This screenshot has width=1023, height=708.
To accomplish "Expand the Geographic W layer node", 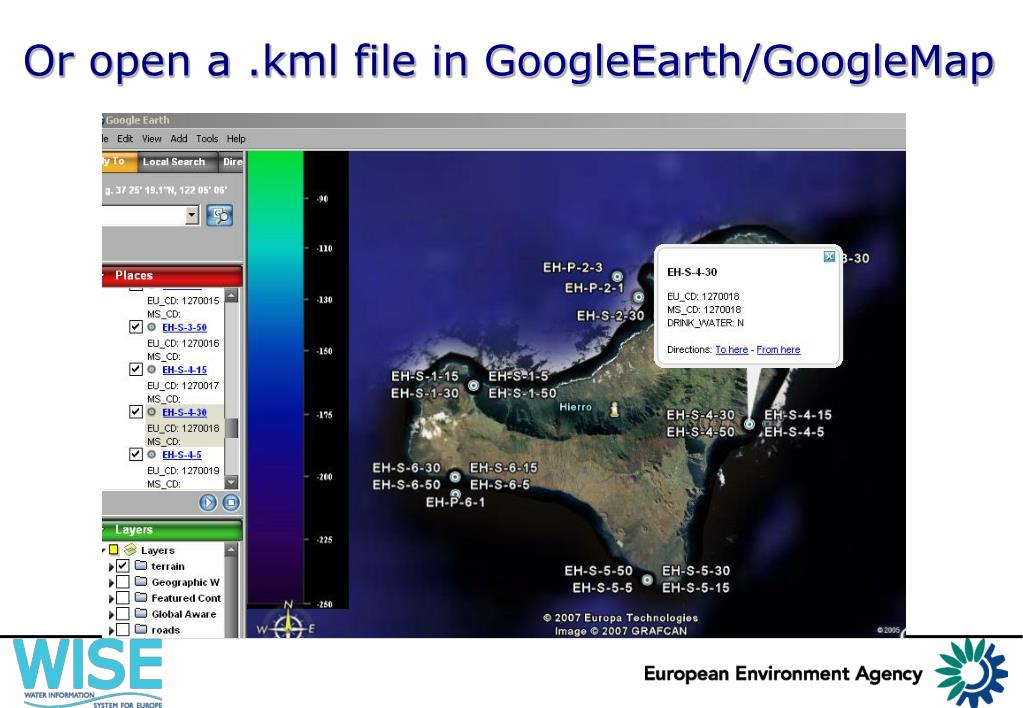I will tap(111, 583).
